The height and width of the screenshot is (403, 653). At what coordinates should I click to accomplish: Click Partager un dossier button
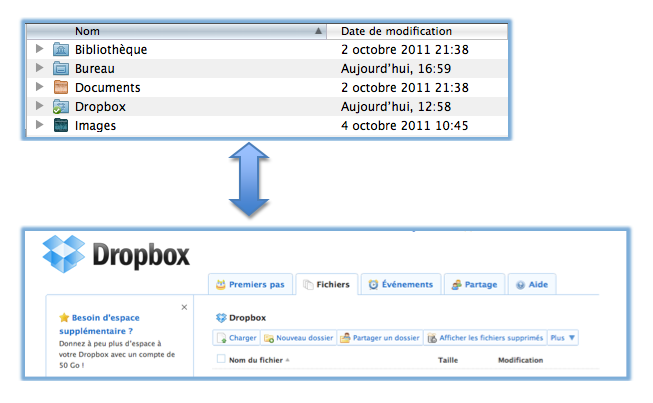(380, 338)
